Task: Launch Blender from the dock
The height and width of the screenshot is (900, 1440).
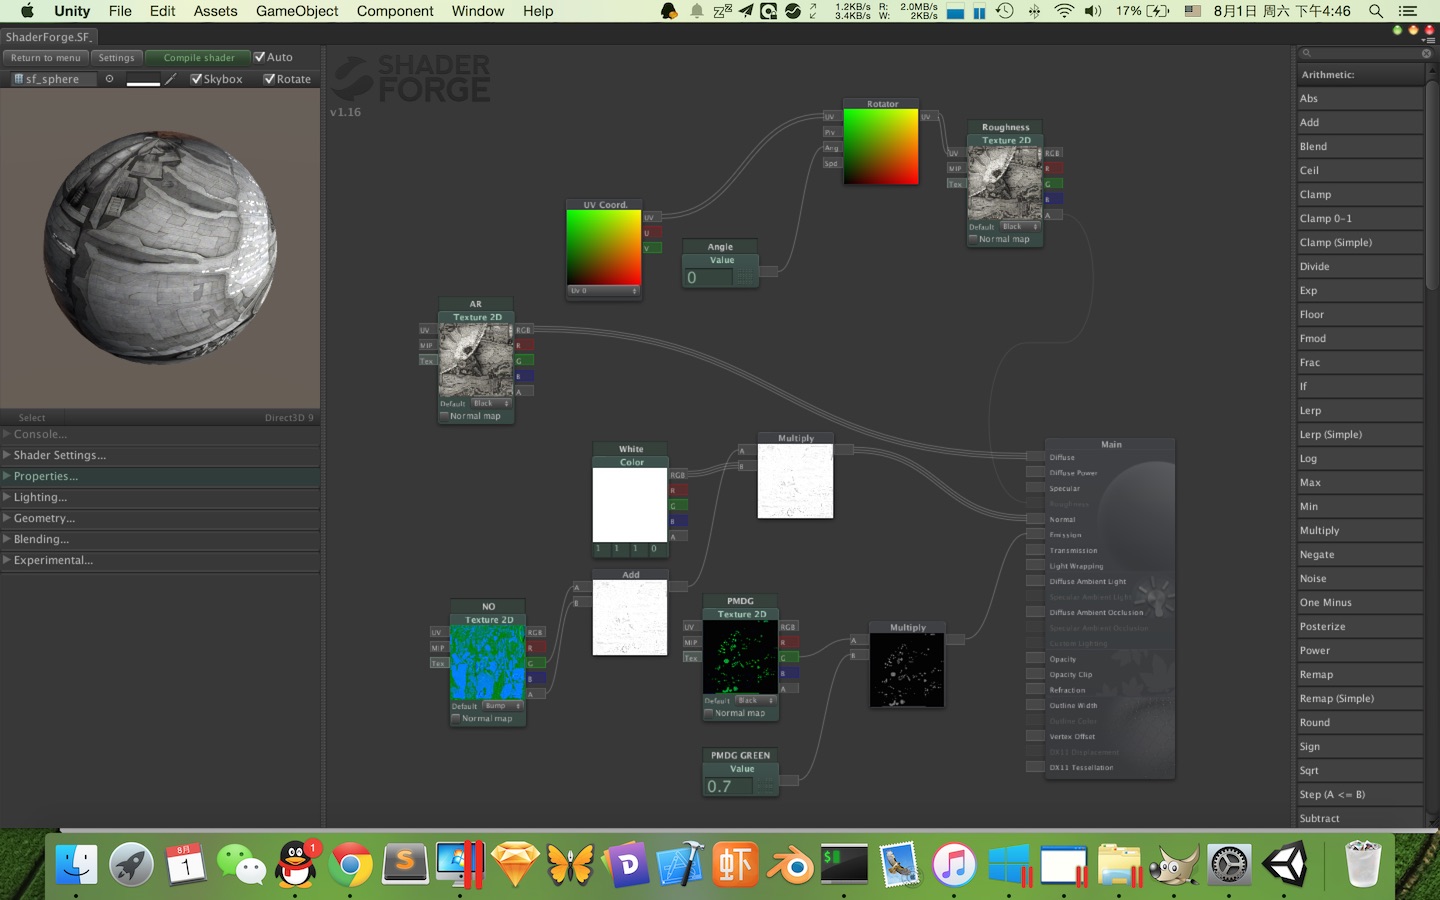Action: 790,865
